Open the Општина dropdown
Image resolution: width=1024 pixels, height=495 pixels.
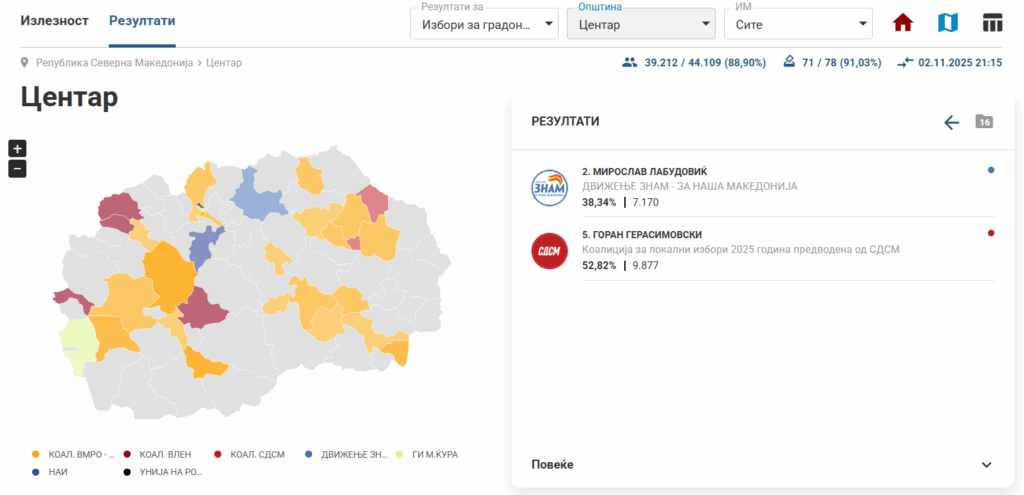coord(640,24)
